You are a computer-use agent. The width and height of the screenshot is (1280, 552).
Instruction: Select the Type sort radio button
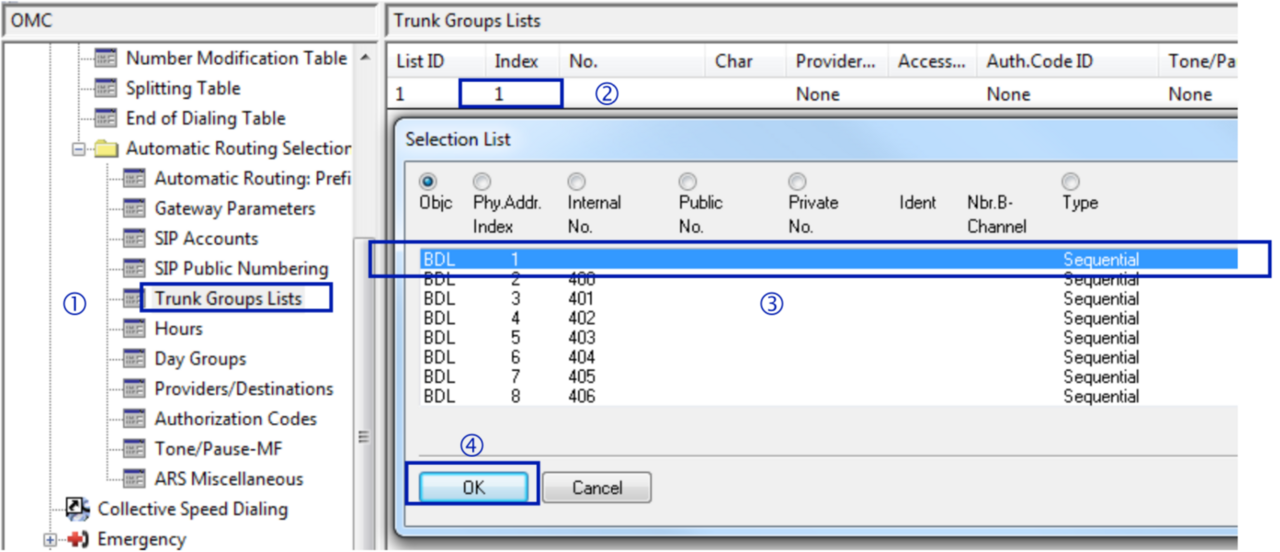click(x=1070, y=182)
